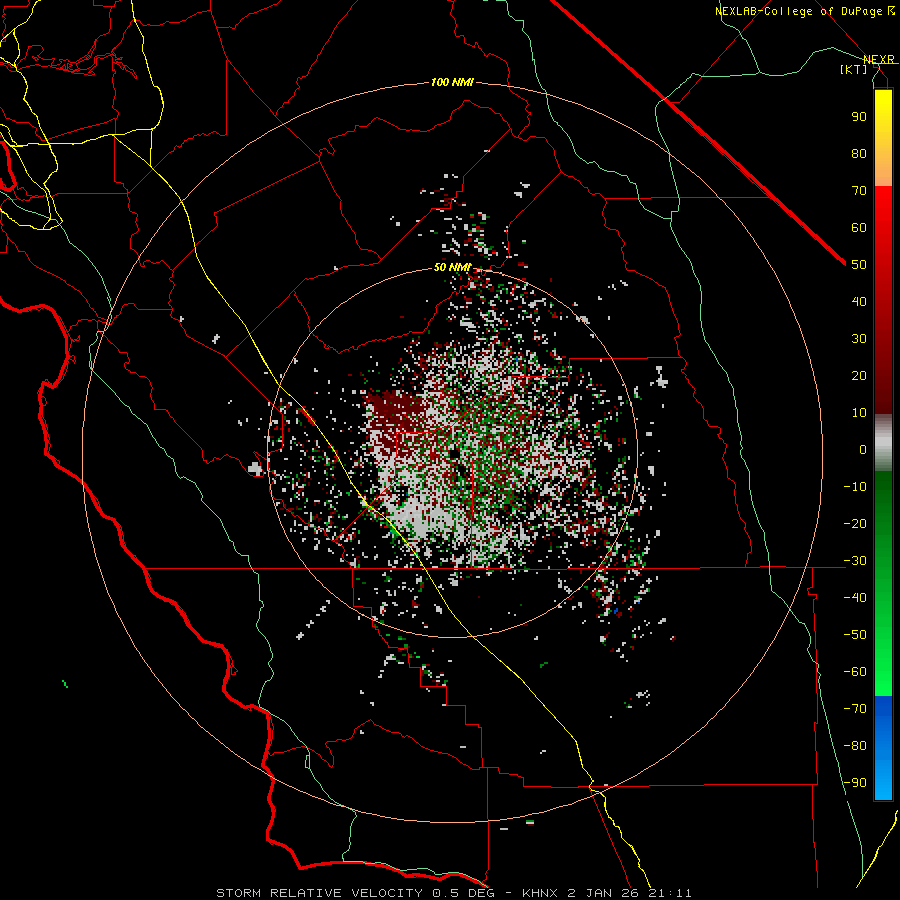Click the 2 JAN 26 date text

[x=604, y=893]
